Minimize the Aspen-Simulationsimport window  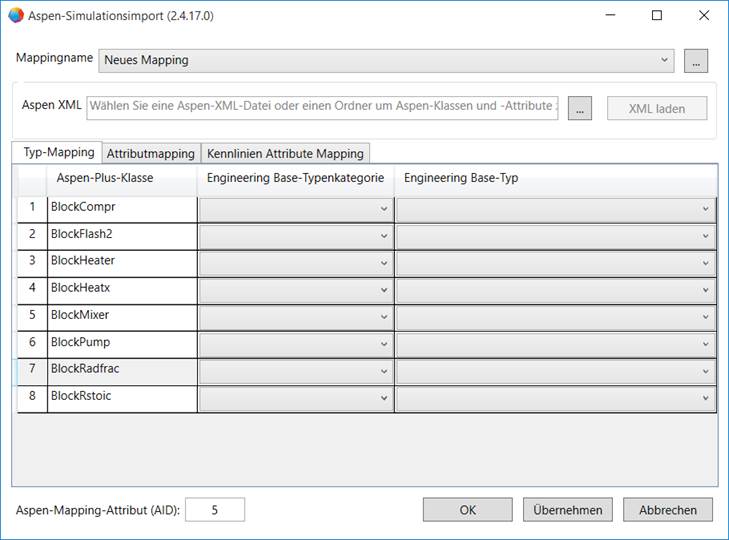click(610, 15)
